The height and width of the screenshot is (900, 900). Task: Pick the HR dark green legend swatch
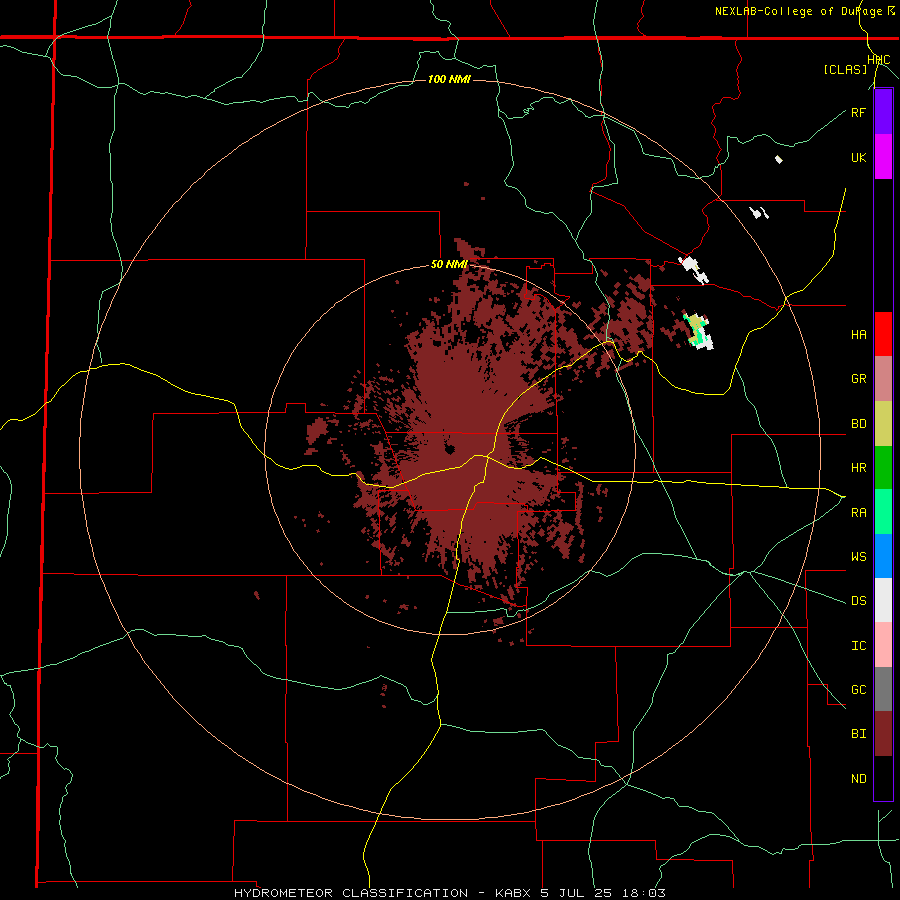tap(883, 468)
